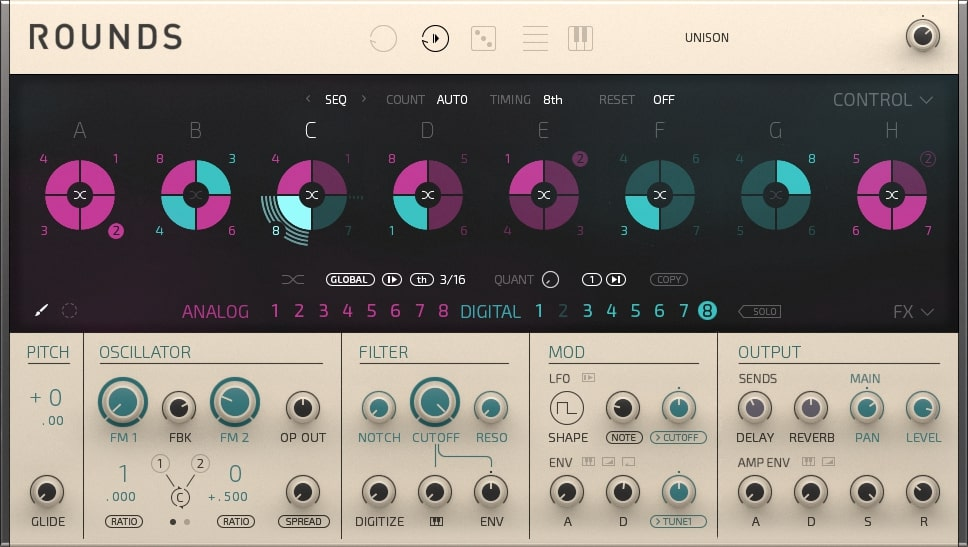Click the shuffle icon in block H center
The width and height of the screenshot is (968, 547).
tap(892, 195)
